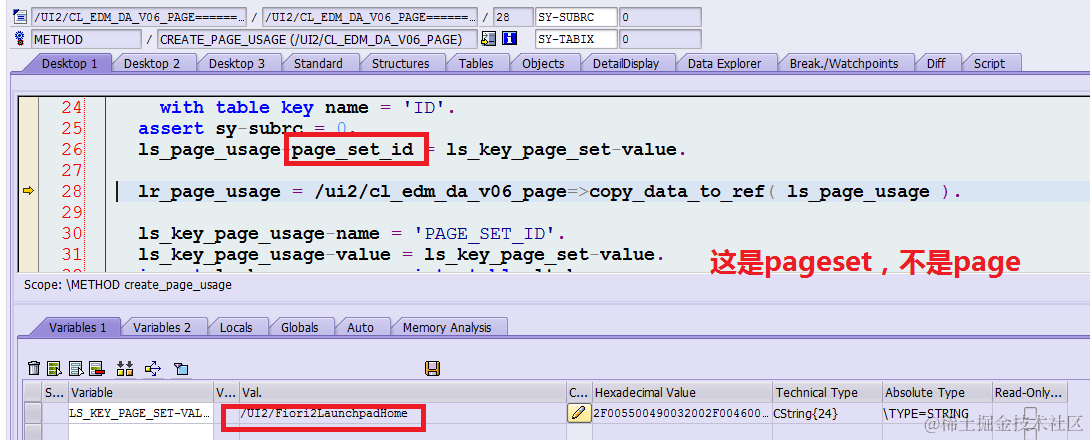The width and height of the screenshot is (1090, 440).
Task: Click the CString{24} technical type cell
Action: pyautogui.click(x=827, y=414)
